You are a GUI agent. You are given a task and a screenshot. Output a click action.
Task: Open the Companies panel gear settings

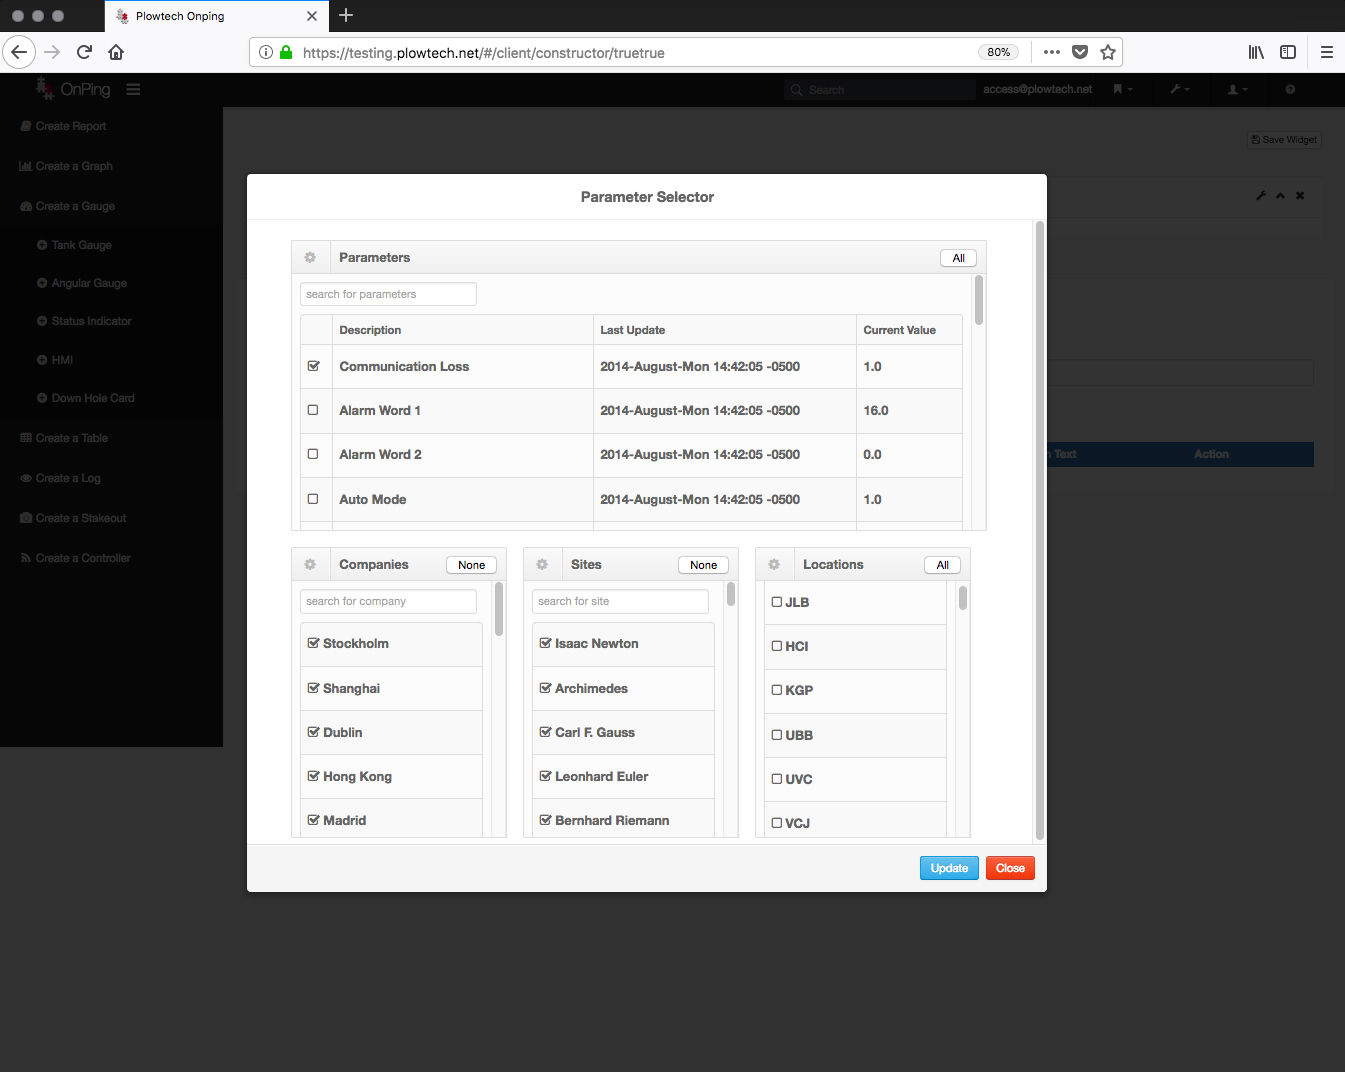(x=310, y=565)
